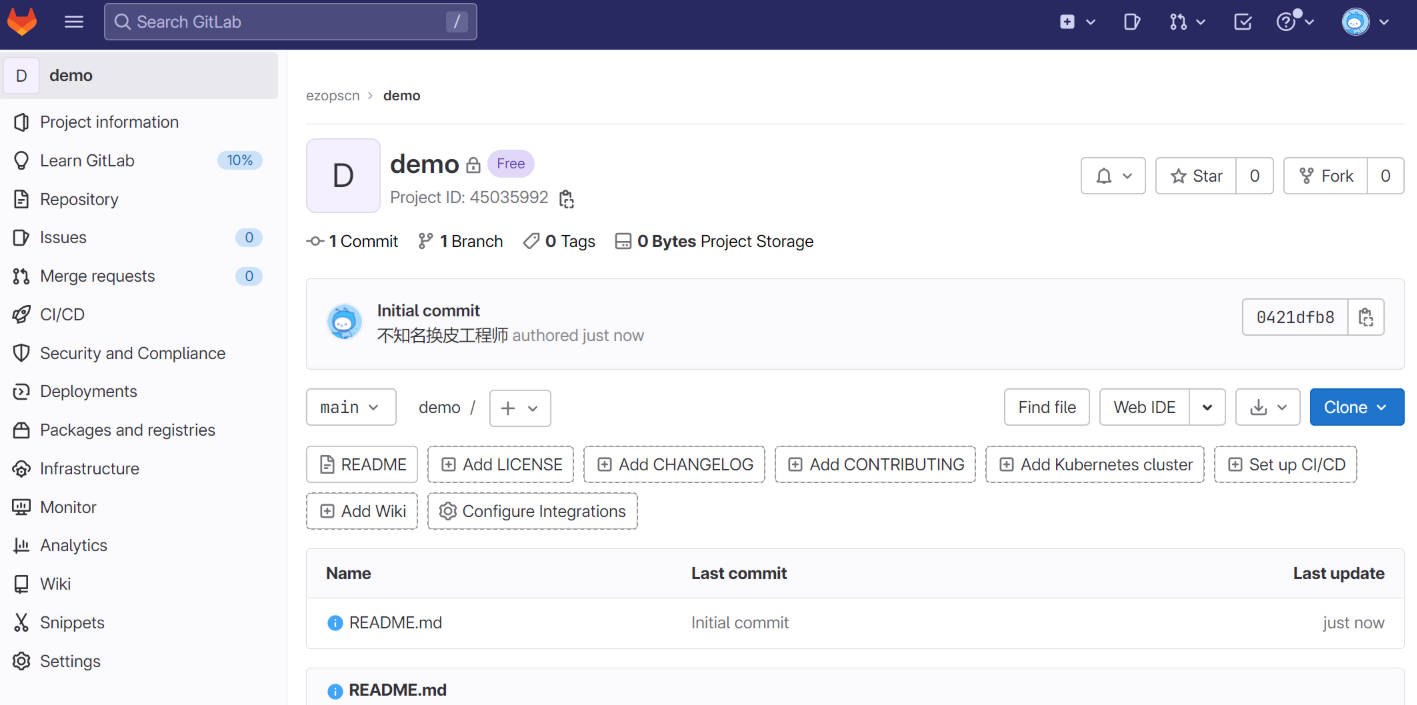Image resolution: width=1417 pixels, height=705 pixels.
Task: Open the hamburger main menu
Action: pyautogui.click(x=73, y=22)
